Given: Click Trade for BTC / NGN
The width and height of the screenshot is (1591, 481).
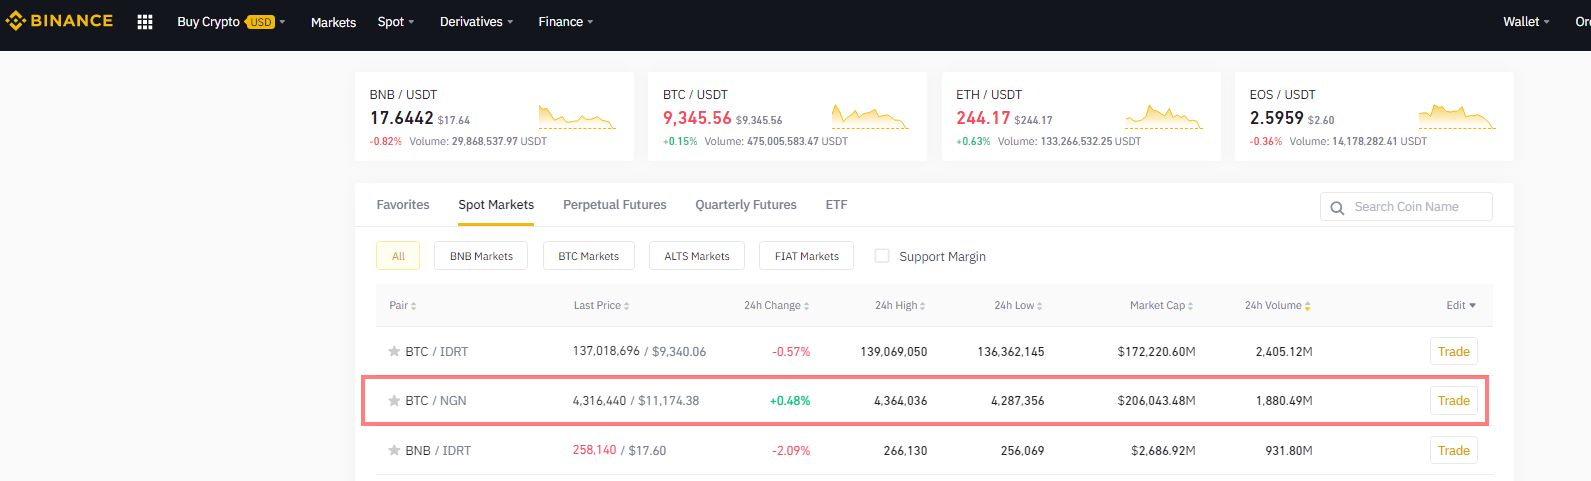Looking at the screenshot, I should click(1454, 400).
